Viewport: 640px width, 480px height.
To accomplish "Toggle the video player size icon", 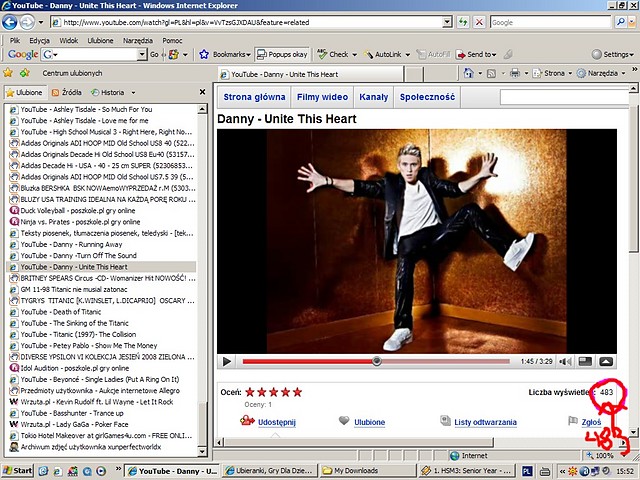I will [585, 361].
